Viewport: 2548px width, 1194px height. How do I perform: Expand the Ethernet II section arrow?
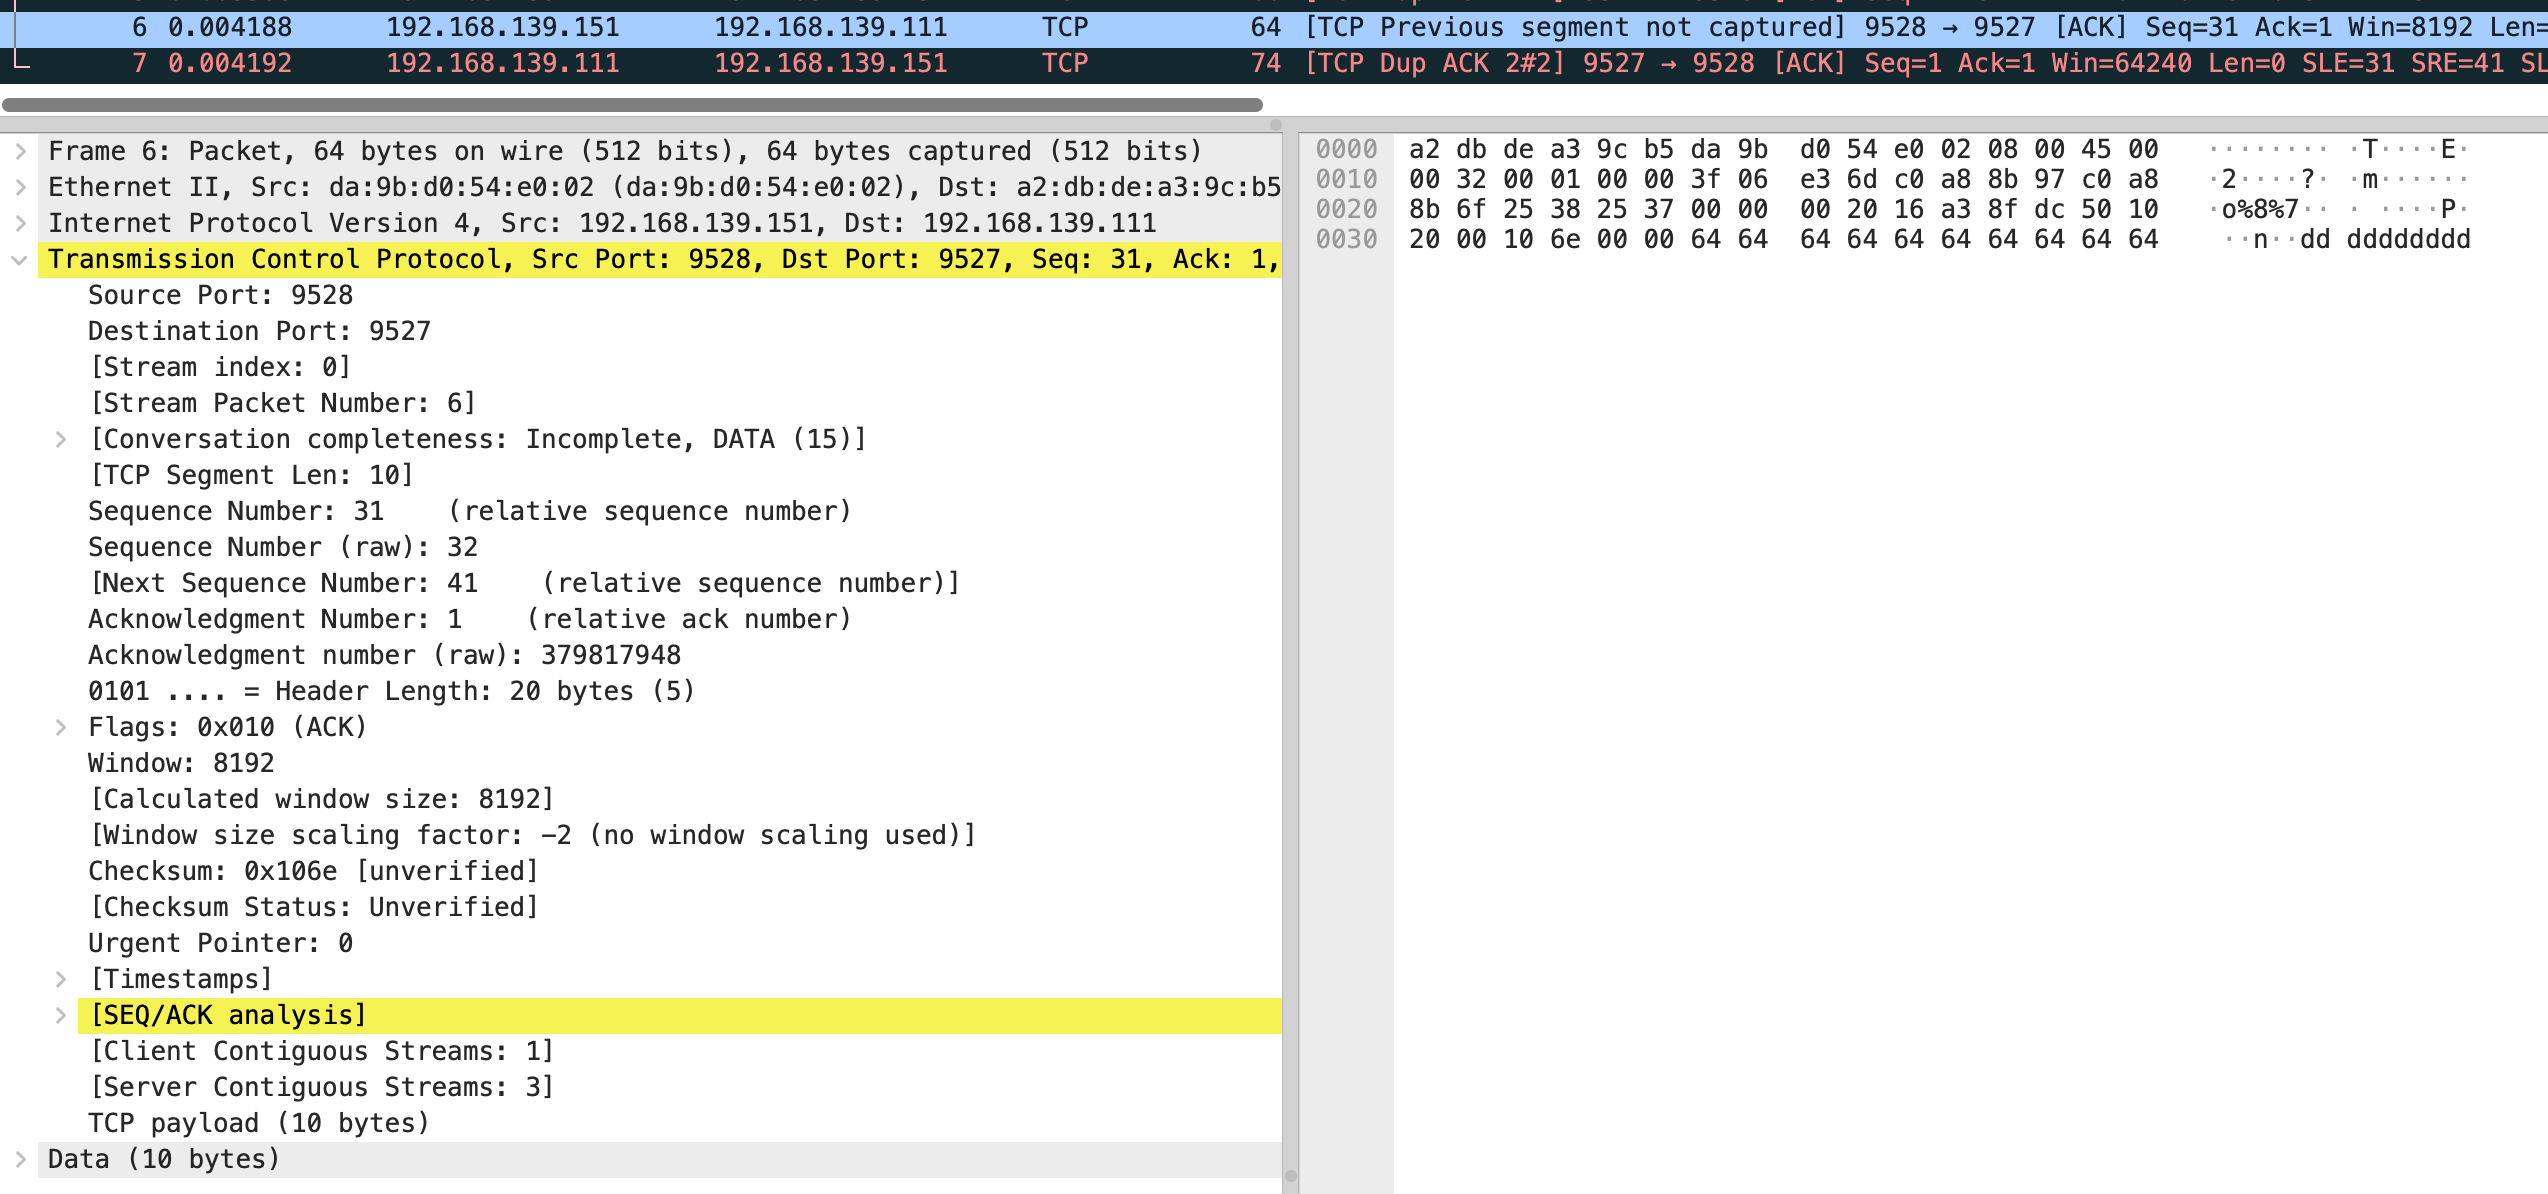click(x=20, y=187)
